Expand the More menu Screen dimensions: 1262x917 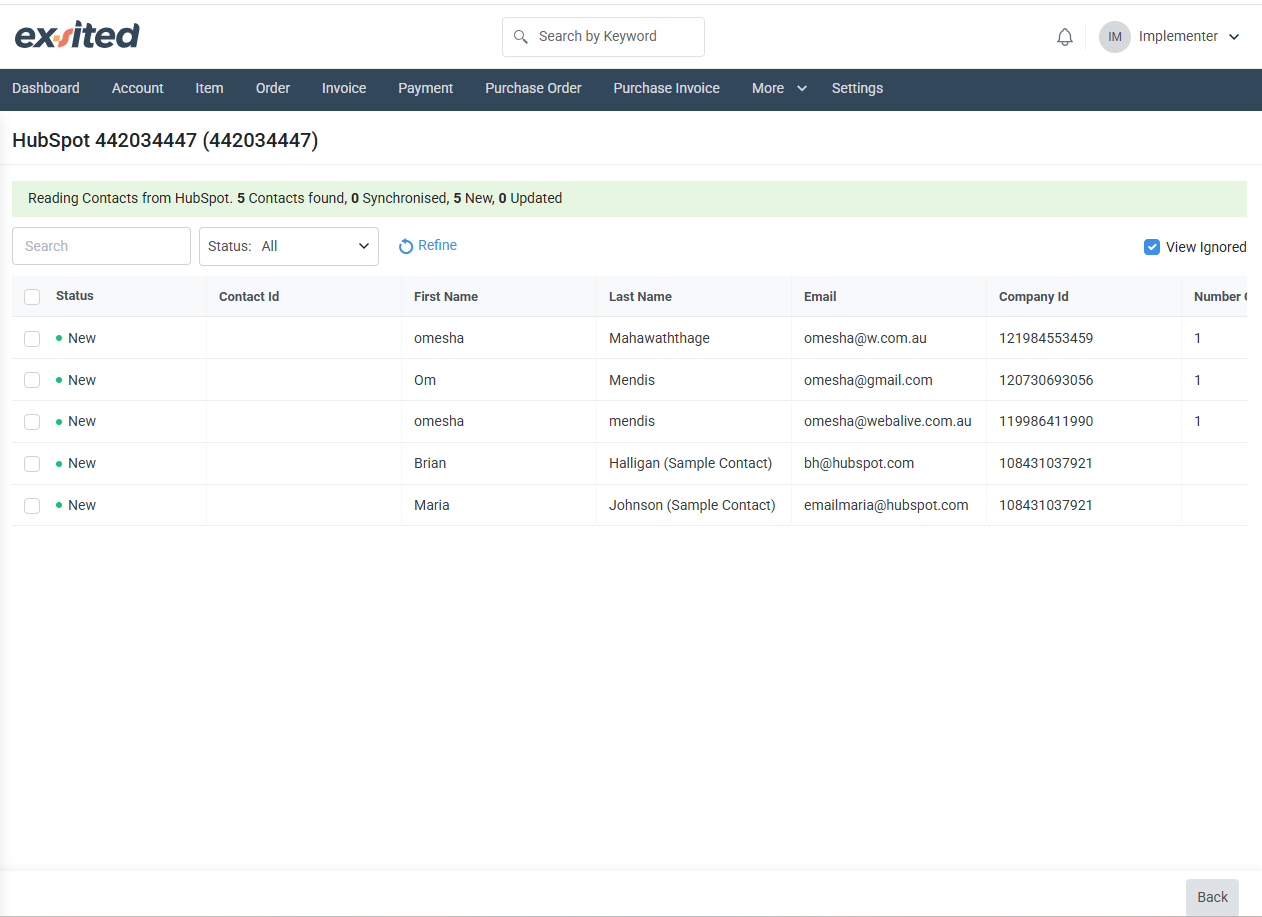[x=779, y=88]
